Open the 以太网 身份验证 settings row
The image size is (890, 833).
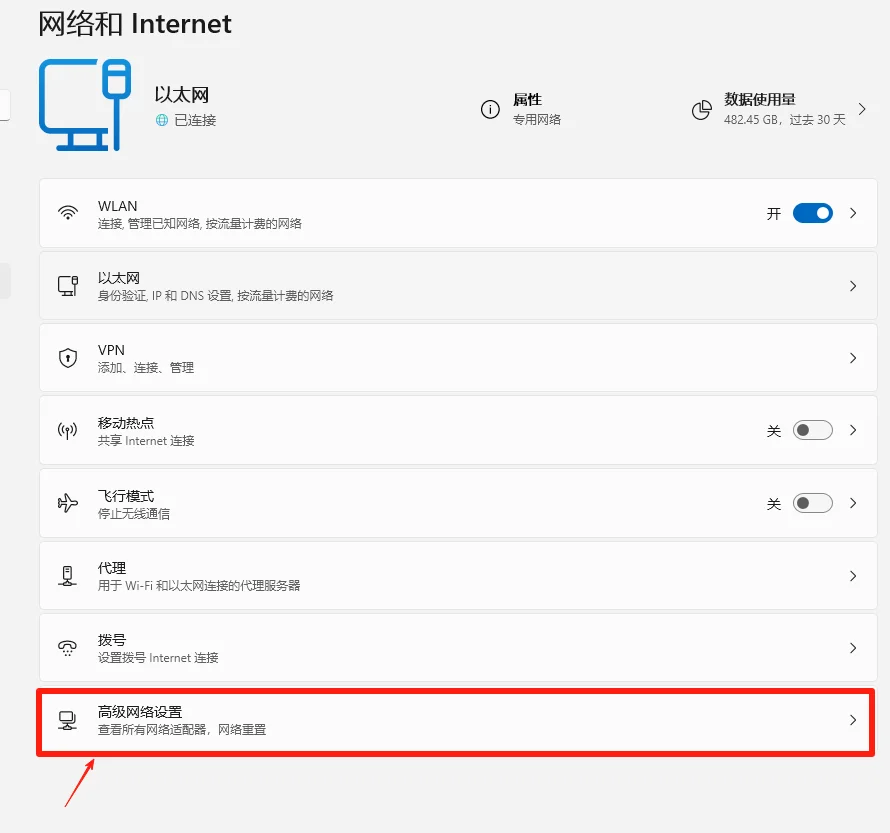pyautogui.click(x=450, y=285)
